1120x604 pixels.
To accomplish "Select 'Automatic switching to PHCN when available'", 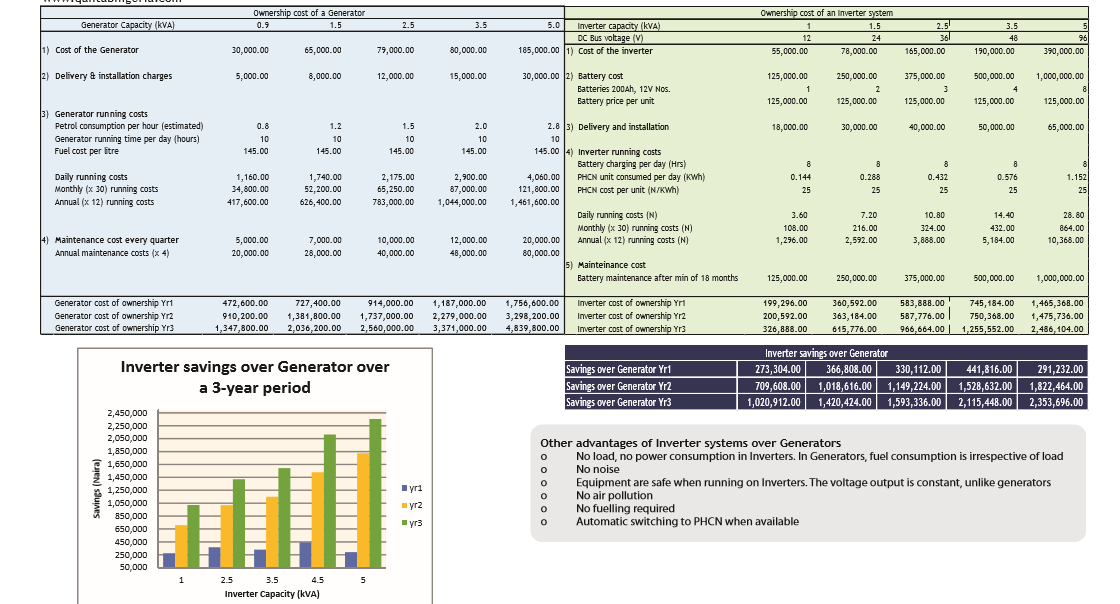I will (687, 521).
